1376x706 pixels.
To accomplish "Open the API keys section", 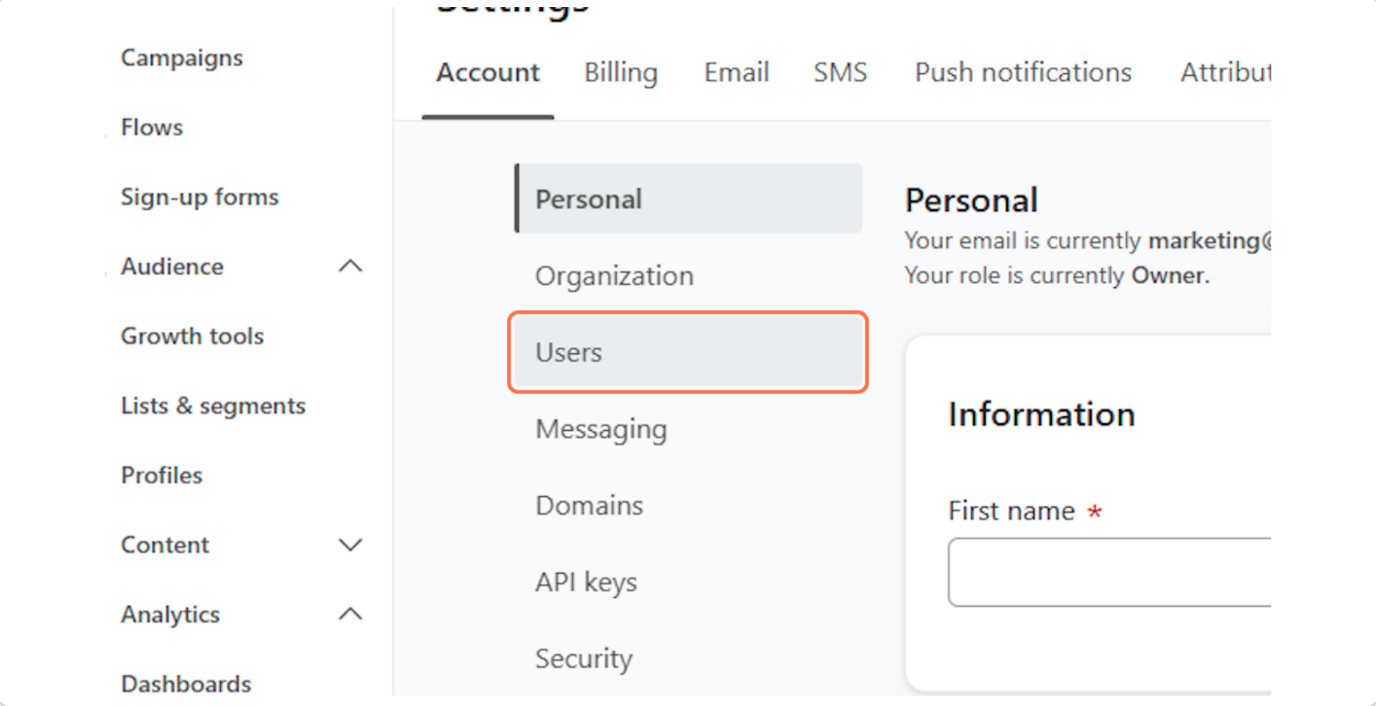I will coord(586,582).
